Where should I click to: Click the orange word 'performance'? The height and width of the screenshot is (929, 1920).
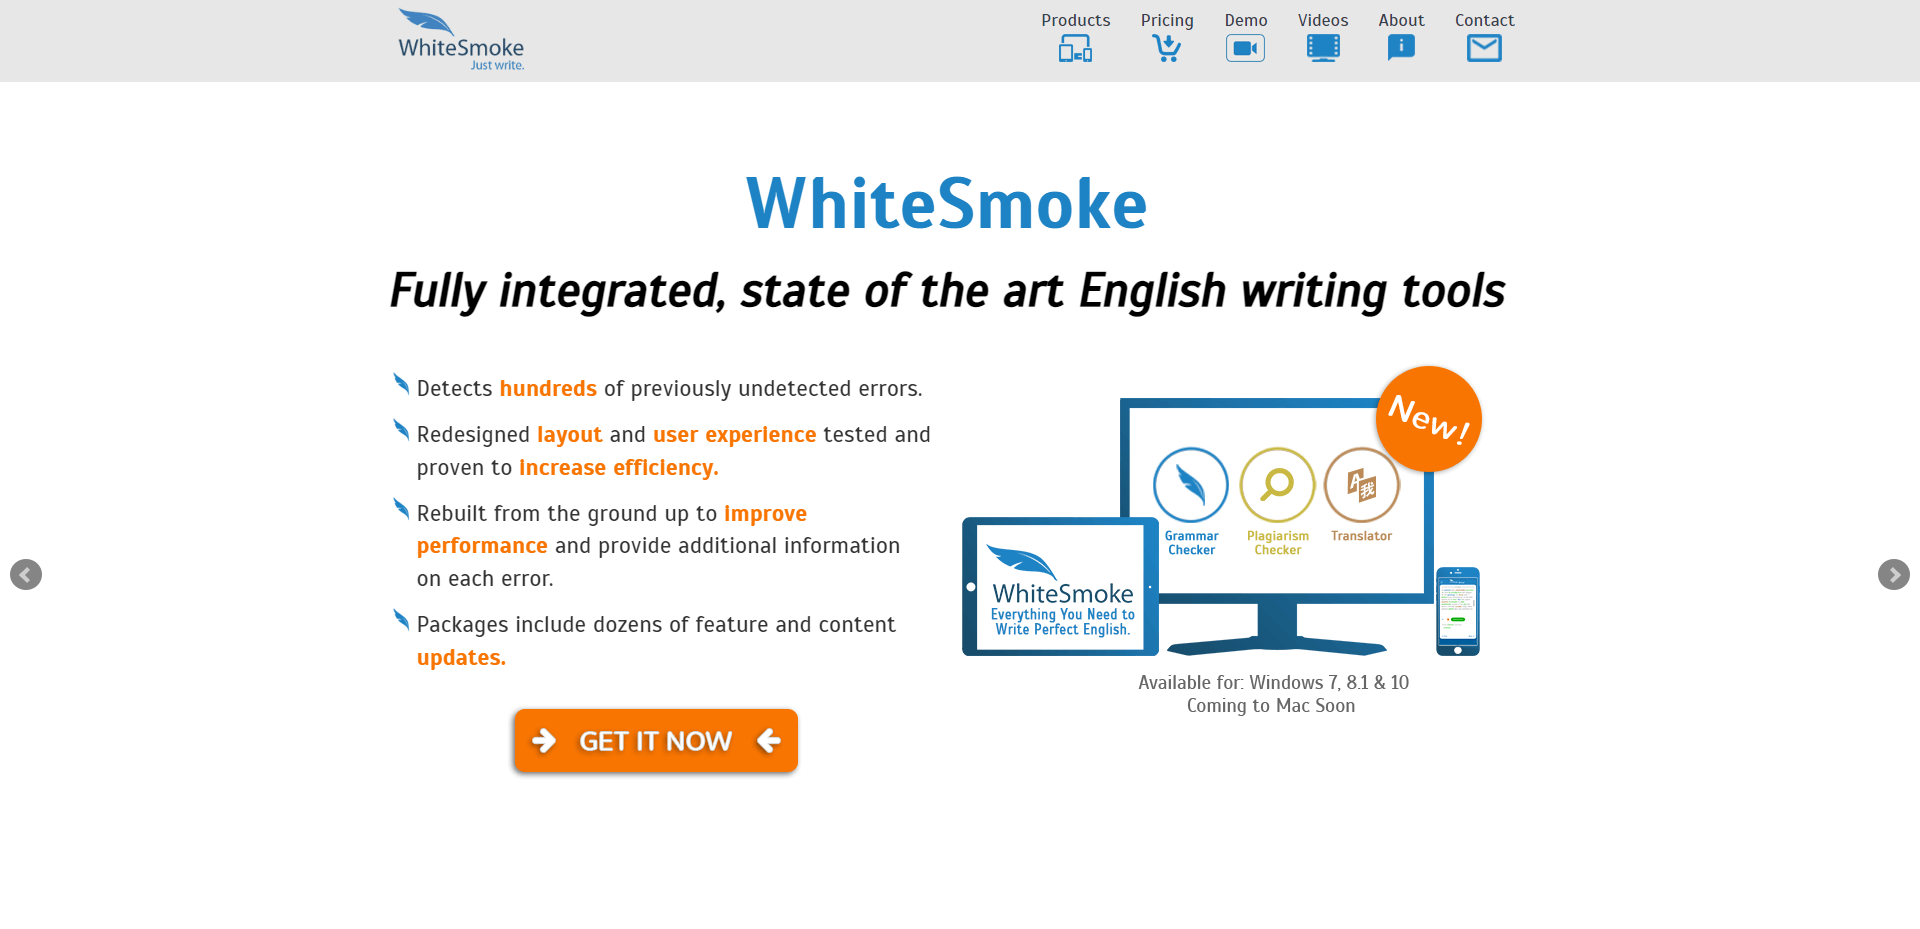point(482,546)
